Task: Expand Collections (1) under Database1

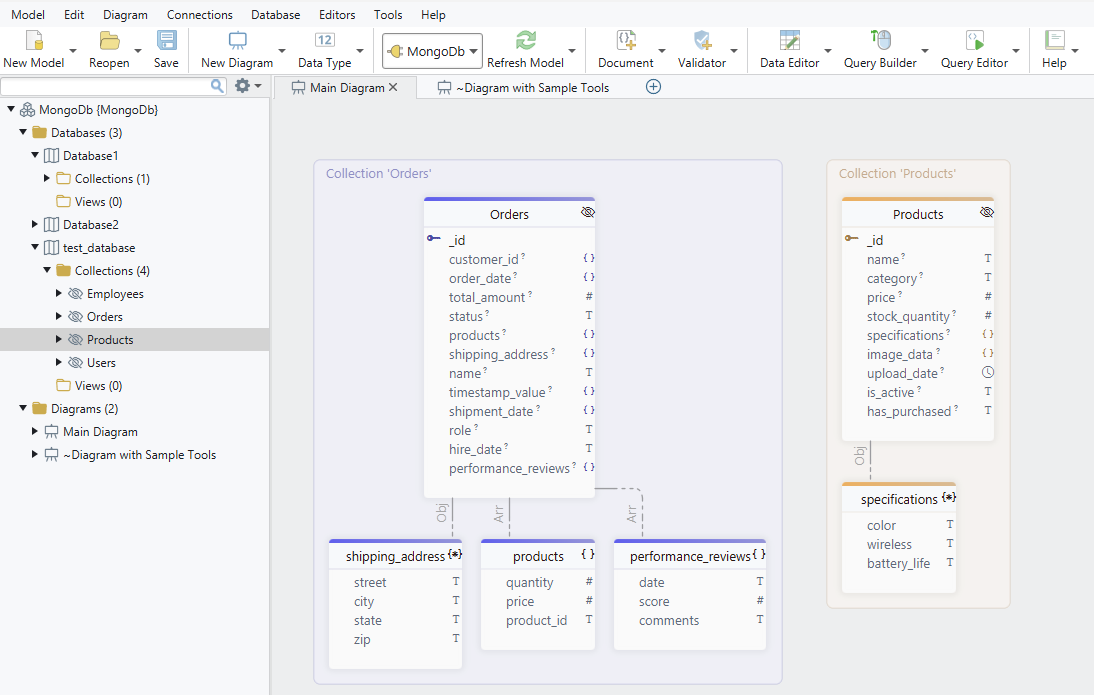Action: pos(47,178)
